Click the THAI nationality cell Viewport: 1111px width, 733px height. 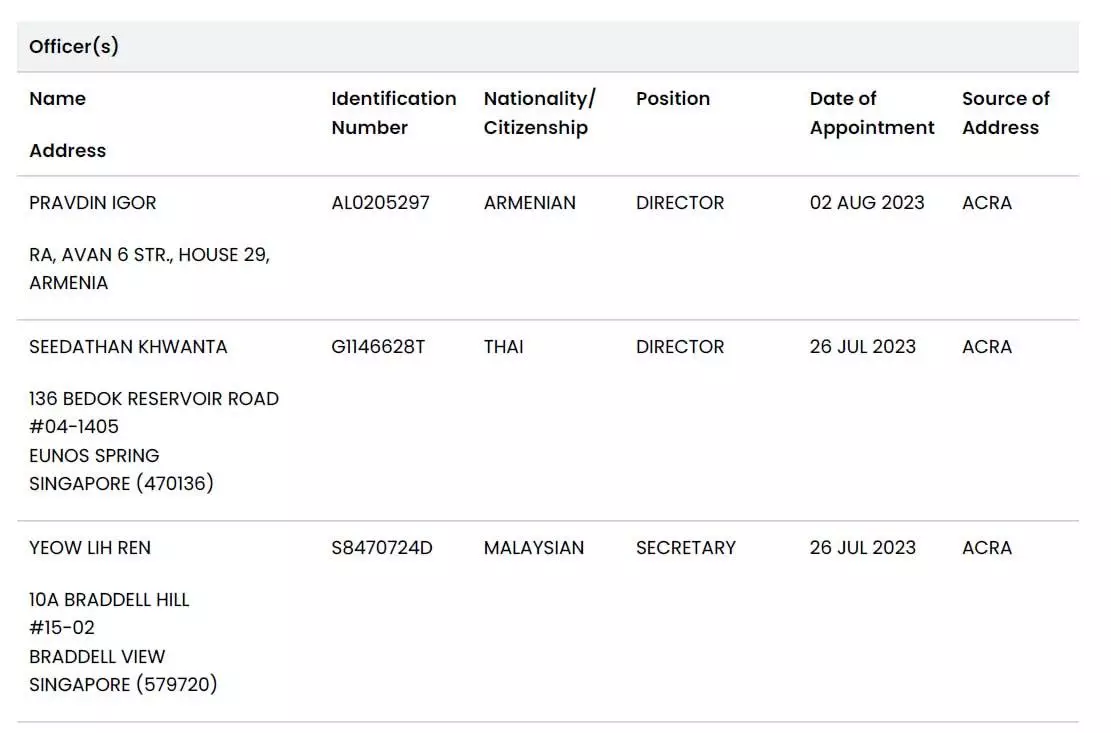tap(504, 347)
